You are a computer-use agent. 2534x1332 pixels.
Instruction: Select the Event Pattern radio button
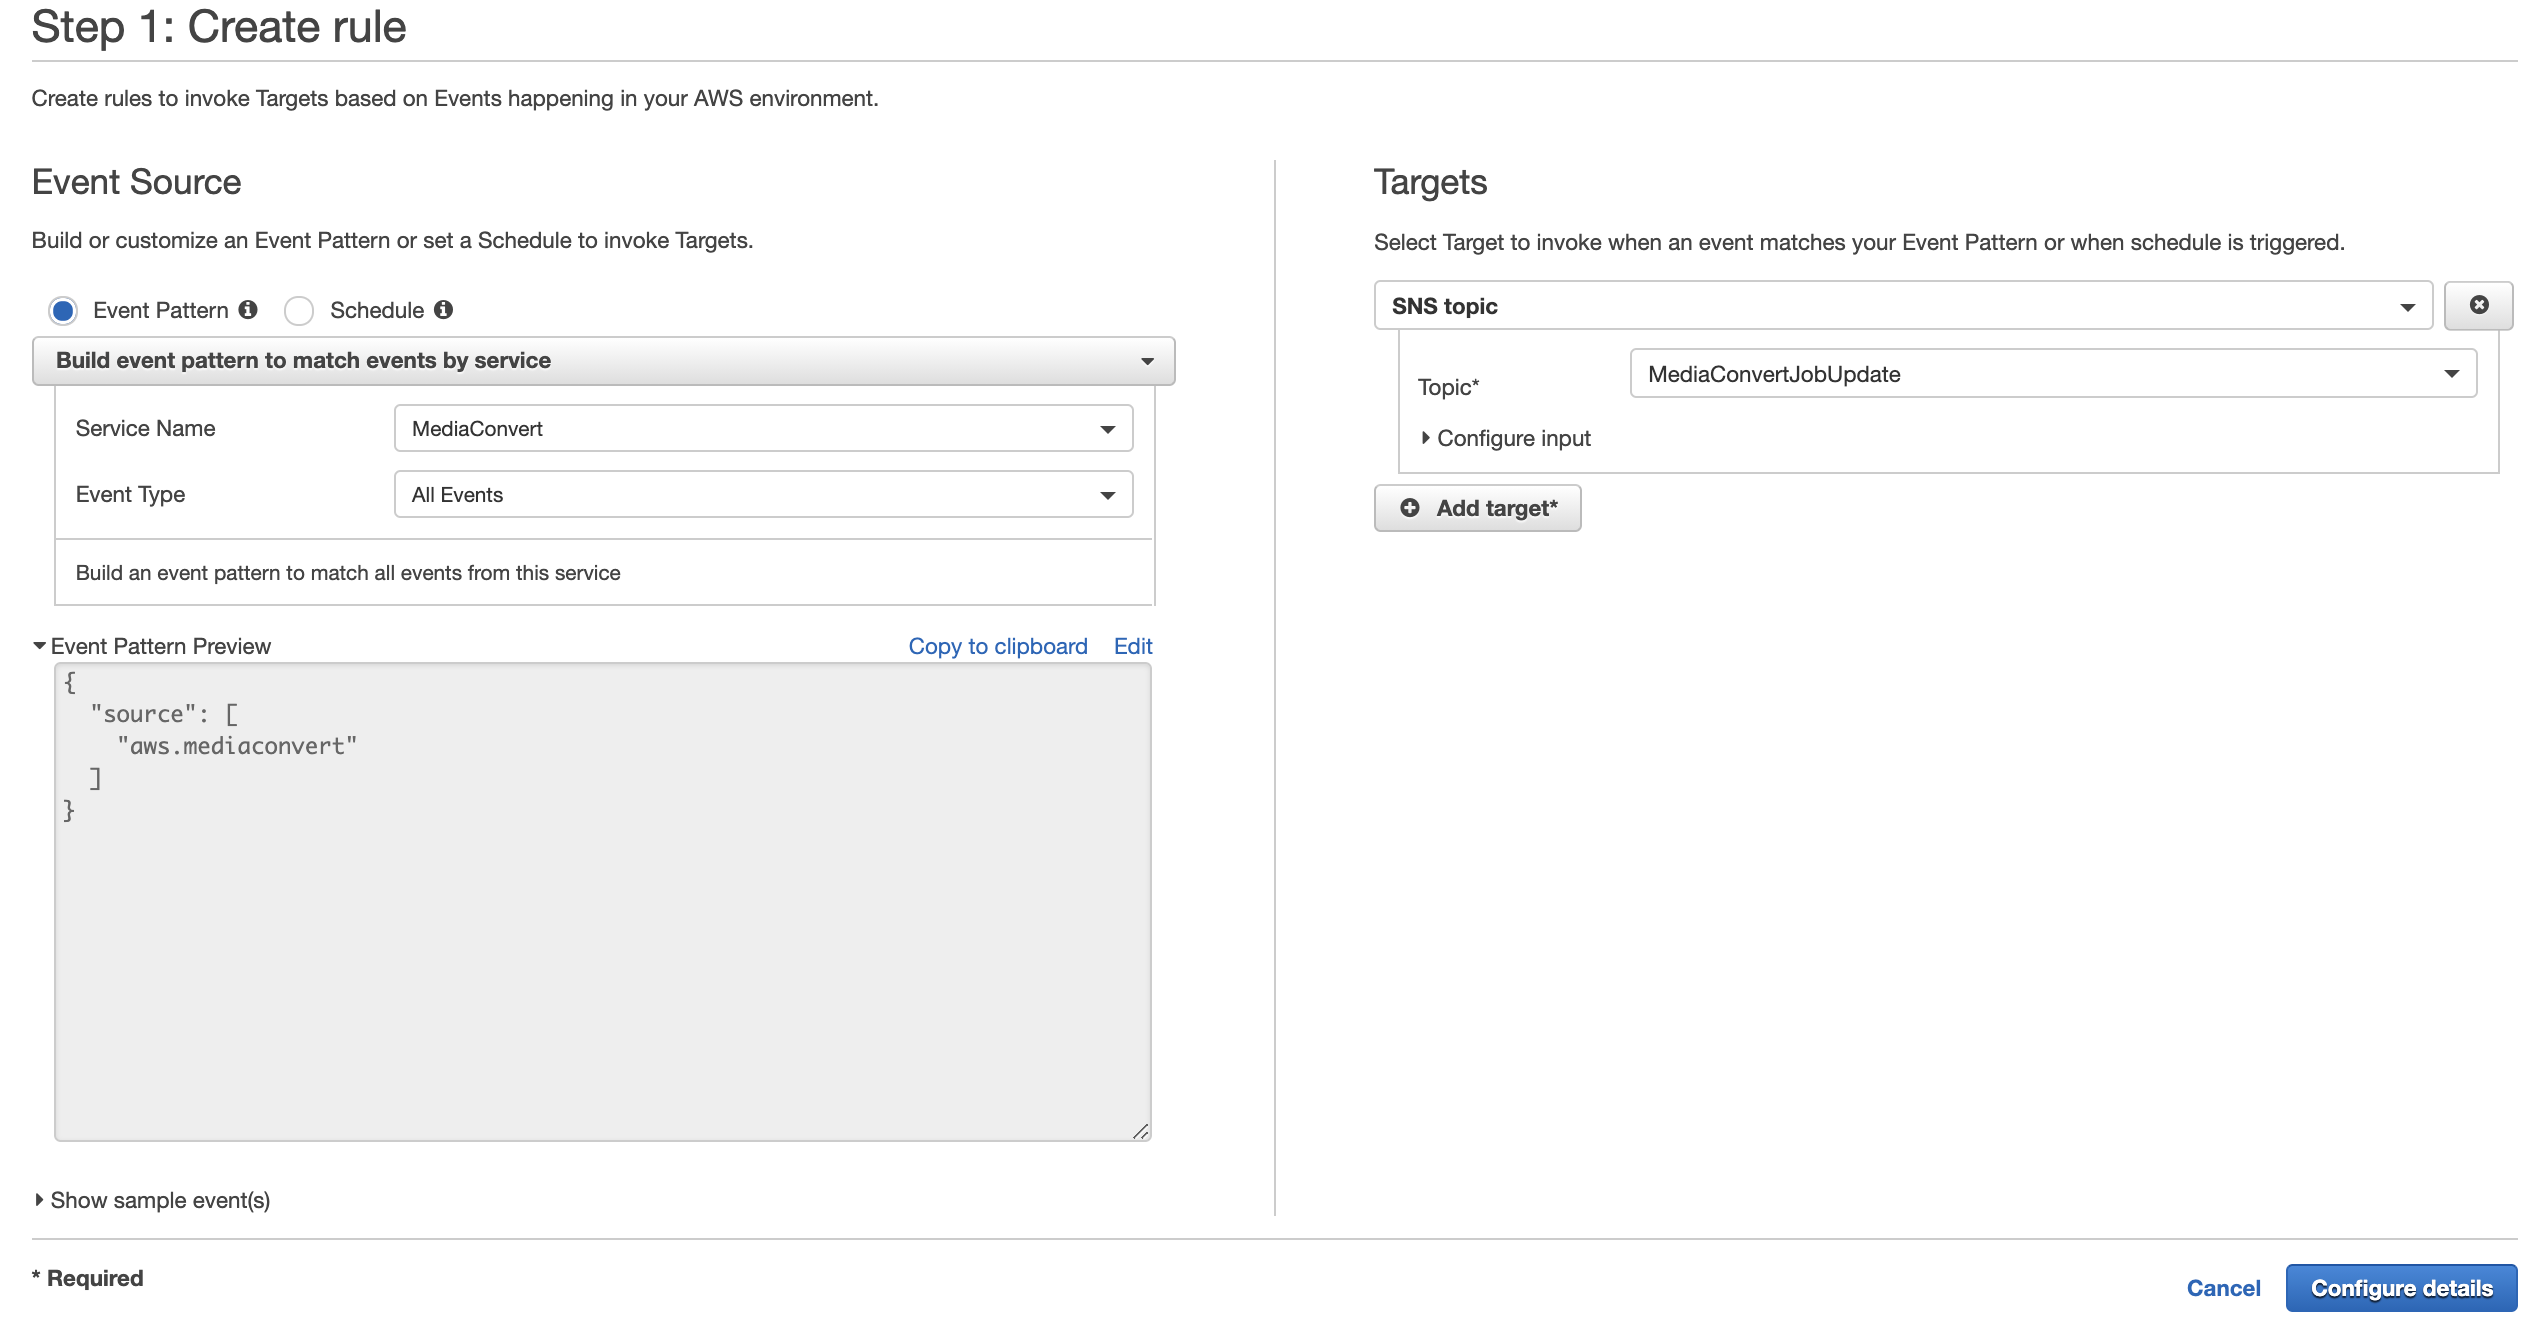click(63, 311)
